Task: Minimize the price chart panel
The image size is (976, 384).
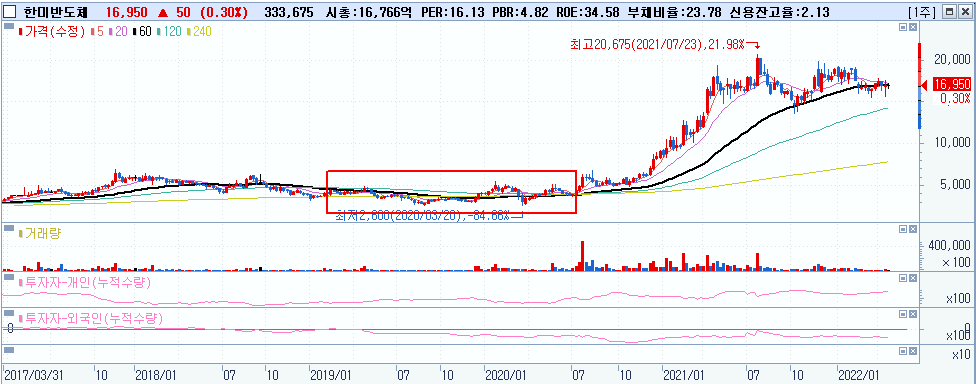Action: tap(904, 27)
